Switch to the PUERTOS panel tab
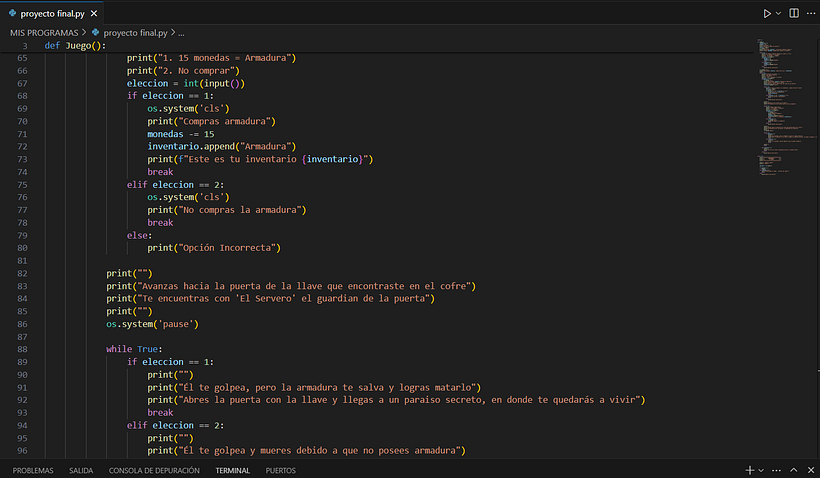820x478 pixels. 280,470
